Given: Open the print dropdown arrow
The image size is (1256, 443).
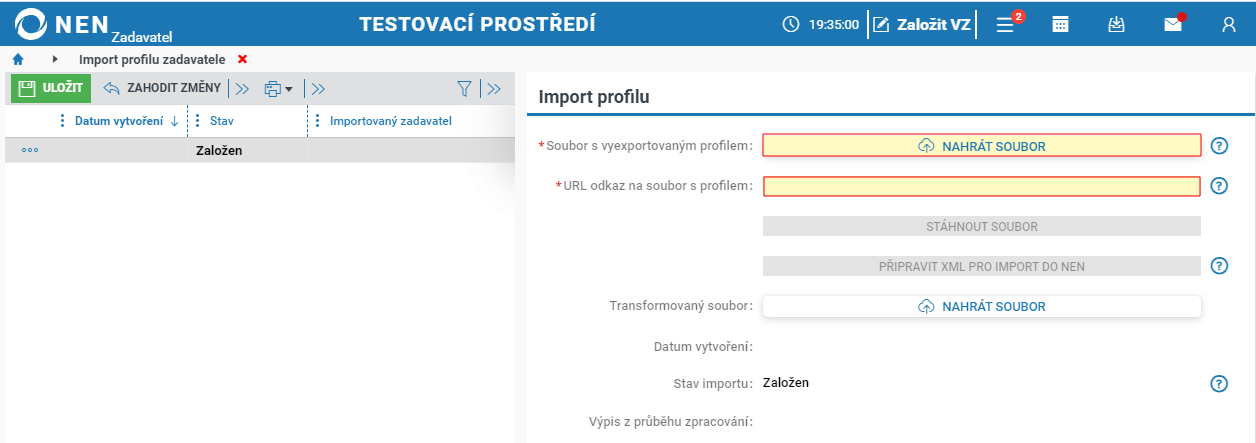Looking at the screenshot, I should point(289,89).
